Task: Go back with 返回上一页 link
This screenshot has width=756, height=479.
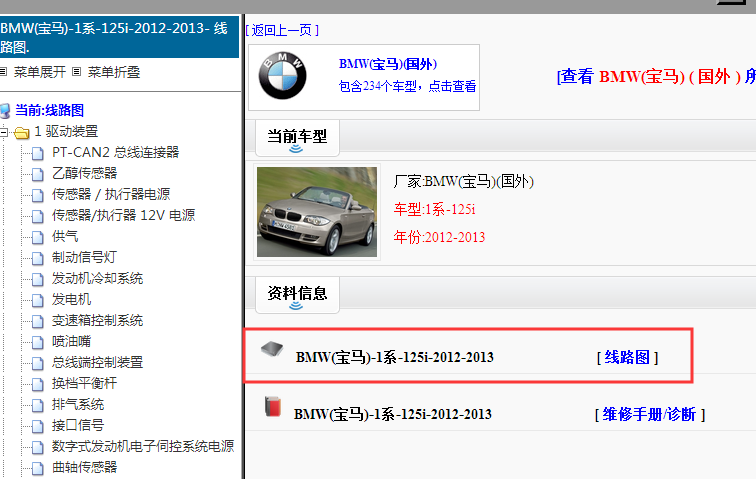Action: point(282,30)
